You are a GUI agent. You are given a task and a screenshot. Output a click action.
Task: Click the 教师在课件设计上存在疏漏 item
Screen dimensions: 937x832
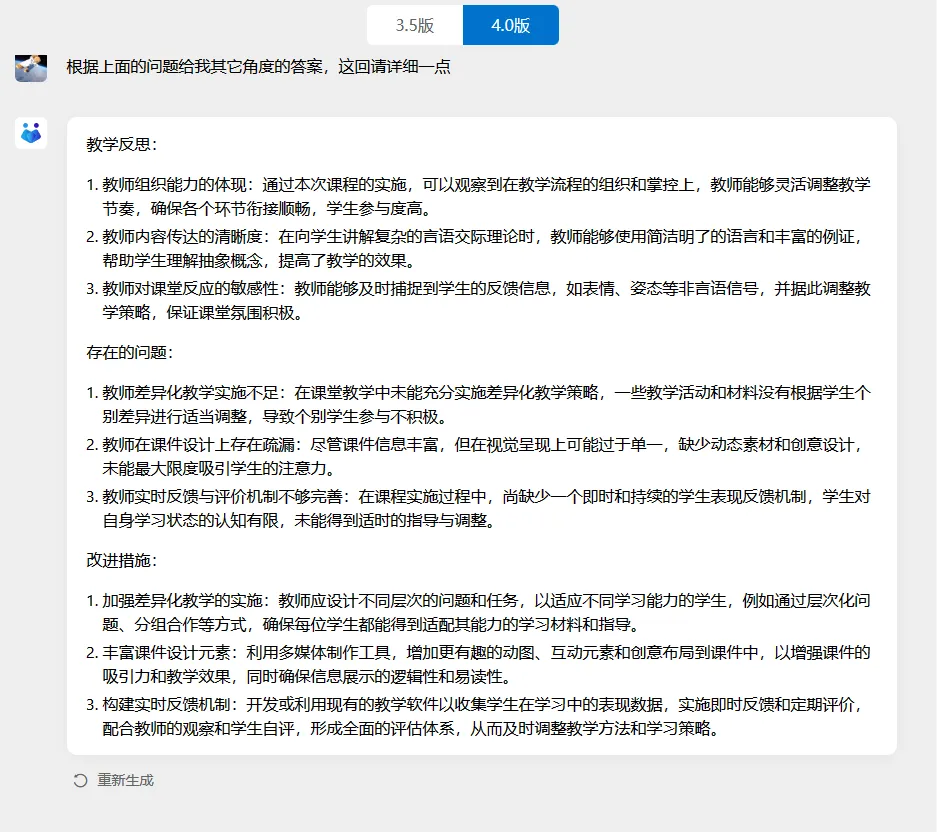[x=478, y=457]
